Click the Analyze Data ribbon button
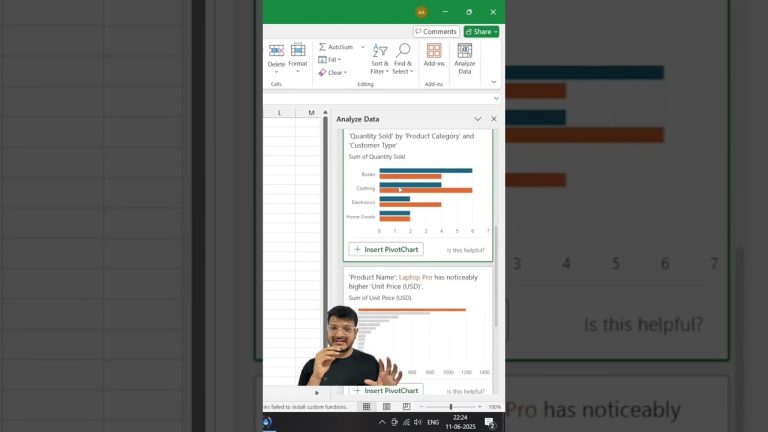 point(465,56)
